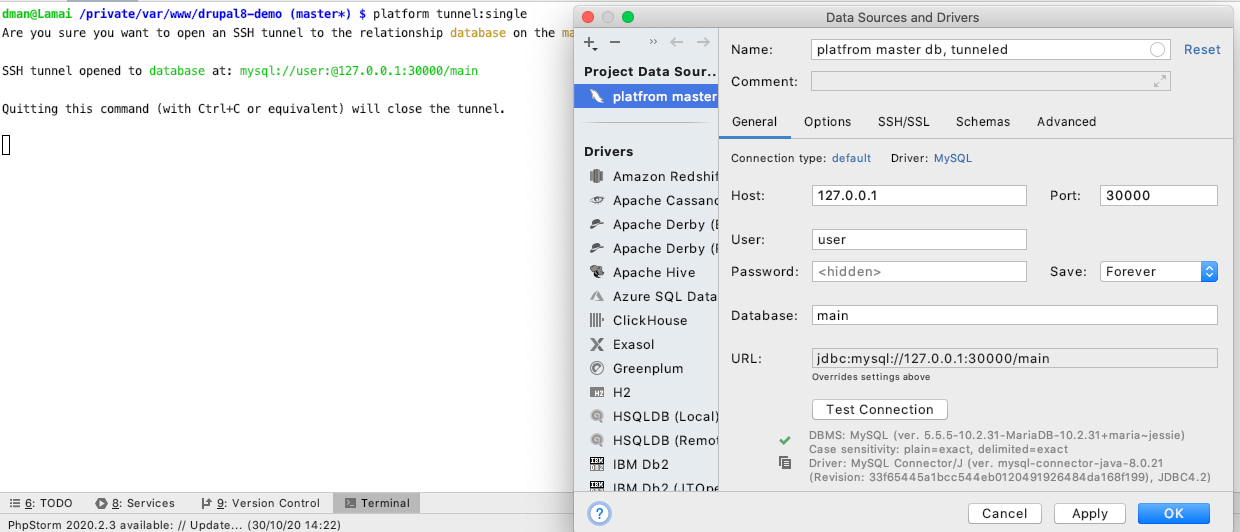
Task: Click 'Project Data Sources' header
Action: 651,72
